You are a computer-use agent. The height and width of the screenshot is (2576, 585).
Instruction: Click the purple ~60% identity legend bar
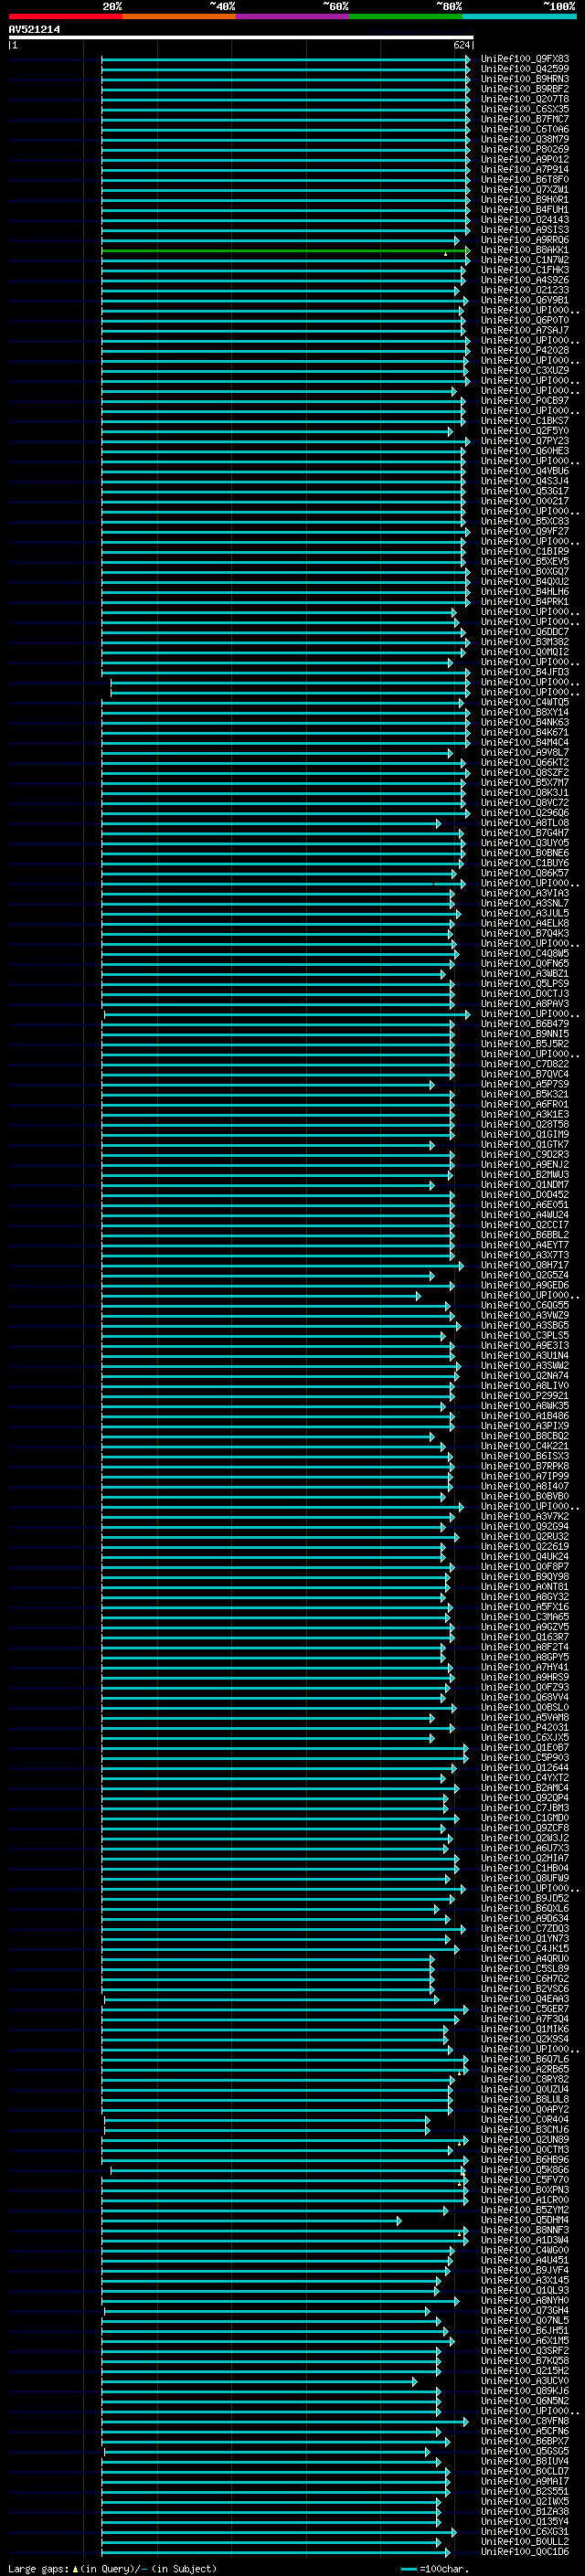coord(292,17)
